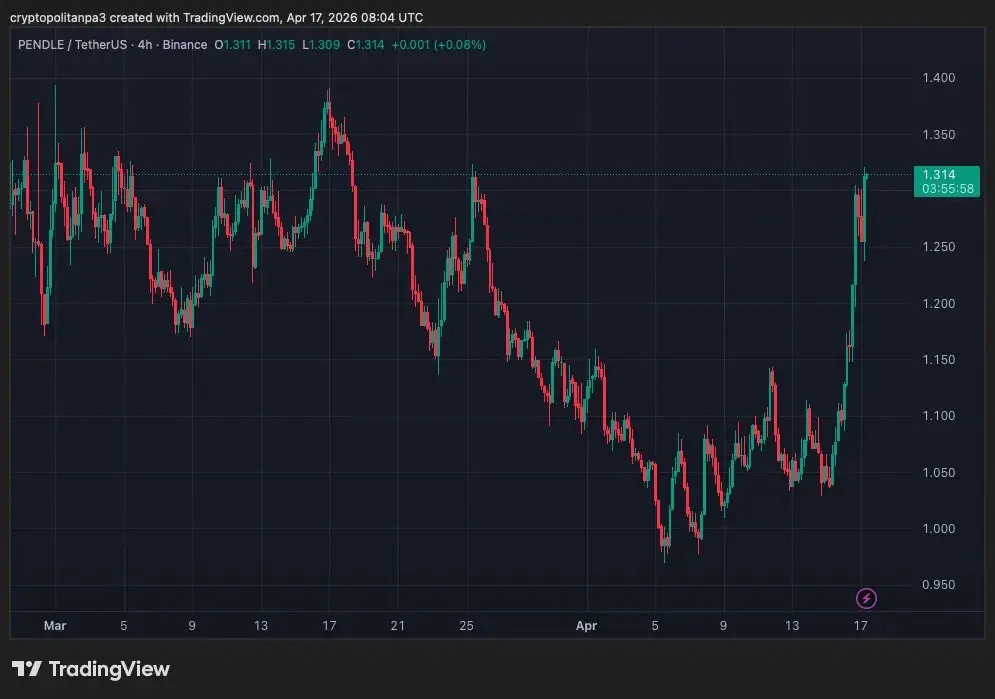Click the +0.001 (+0.08%) change value
This screenshot has width=995, height=699.
coord(438,45)
